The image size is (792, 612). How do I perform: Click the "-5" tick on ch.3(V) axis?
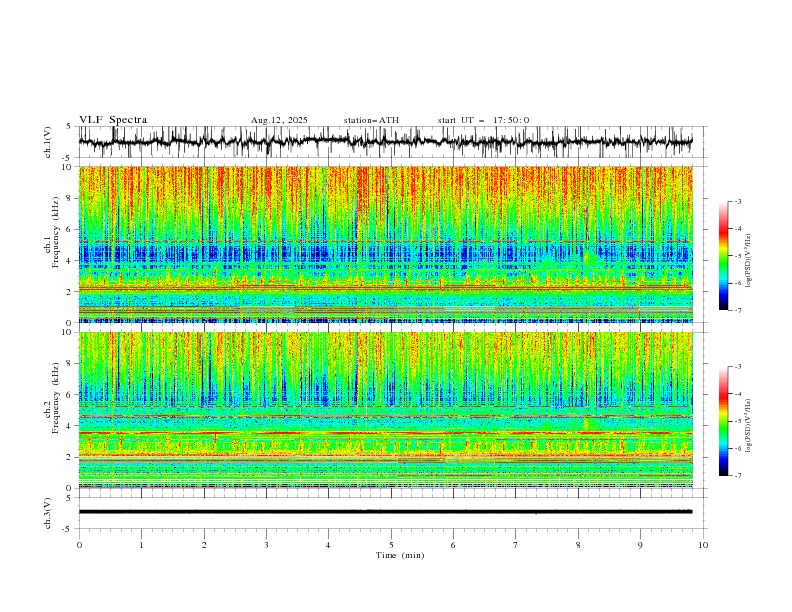tap(68, 529)
